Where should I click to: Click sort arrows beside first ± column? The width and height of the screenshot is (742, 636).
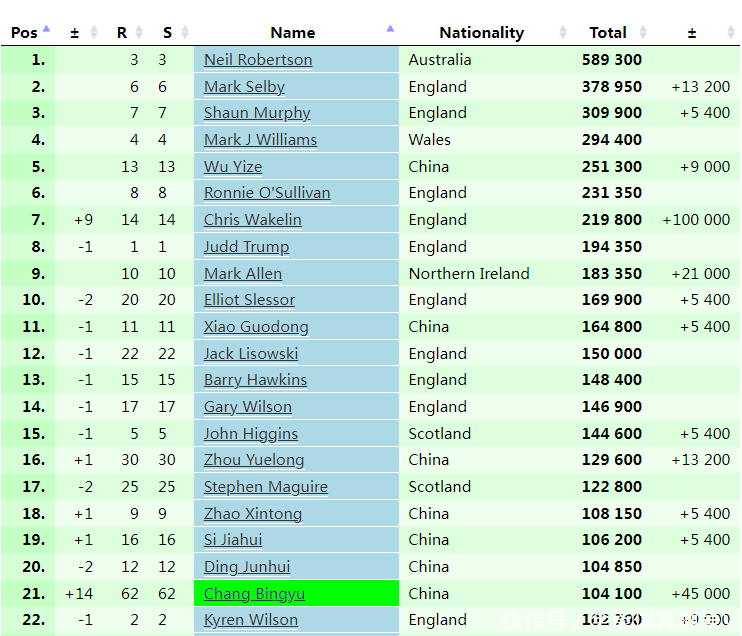click(x=94, y=32)
